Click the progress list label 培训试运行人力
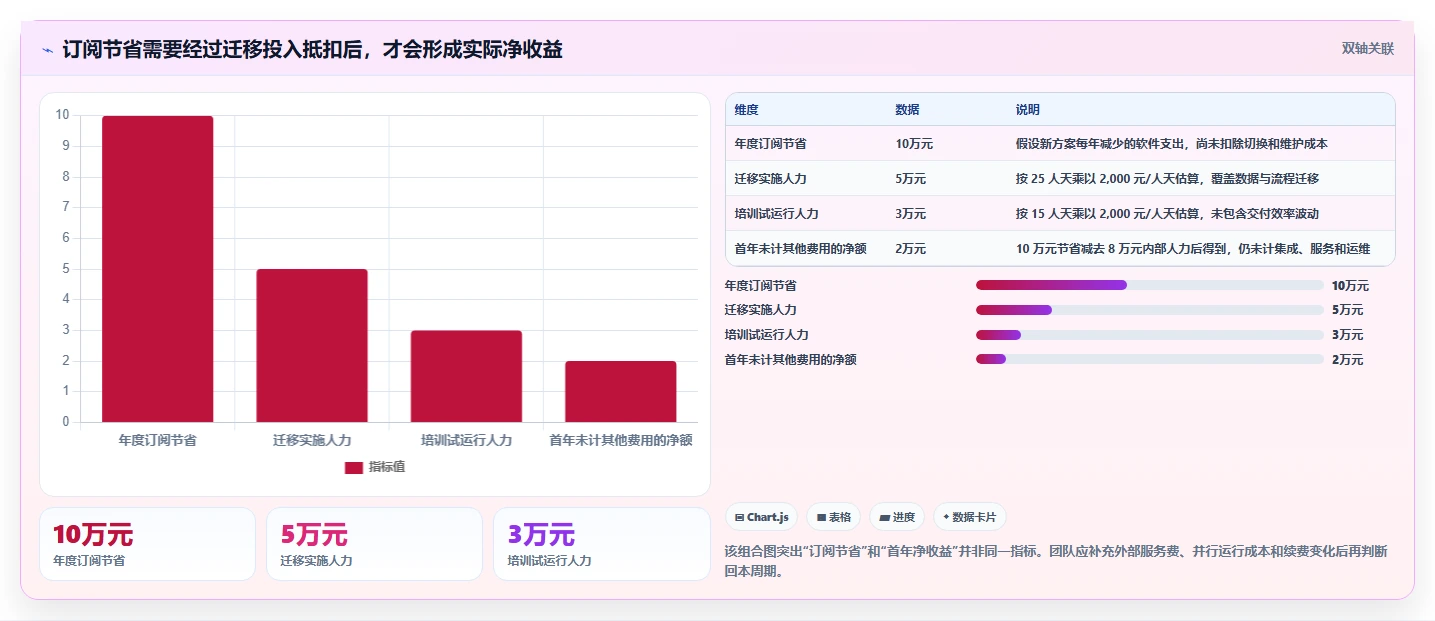Image resolution: width=1435 pixels, height=621 pixels. click(766, 335)
